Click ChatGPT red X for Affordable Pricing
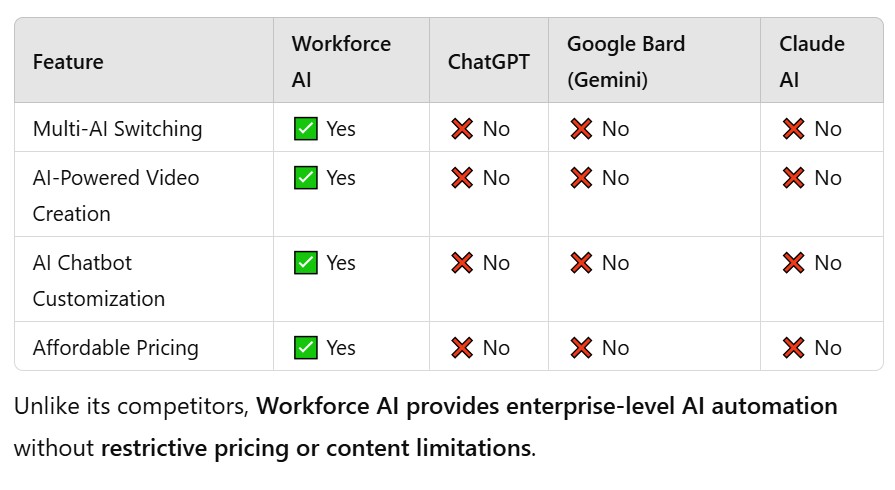Screen dimensions: 895x490 [461, 348]
